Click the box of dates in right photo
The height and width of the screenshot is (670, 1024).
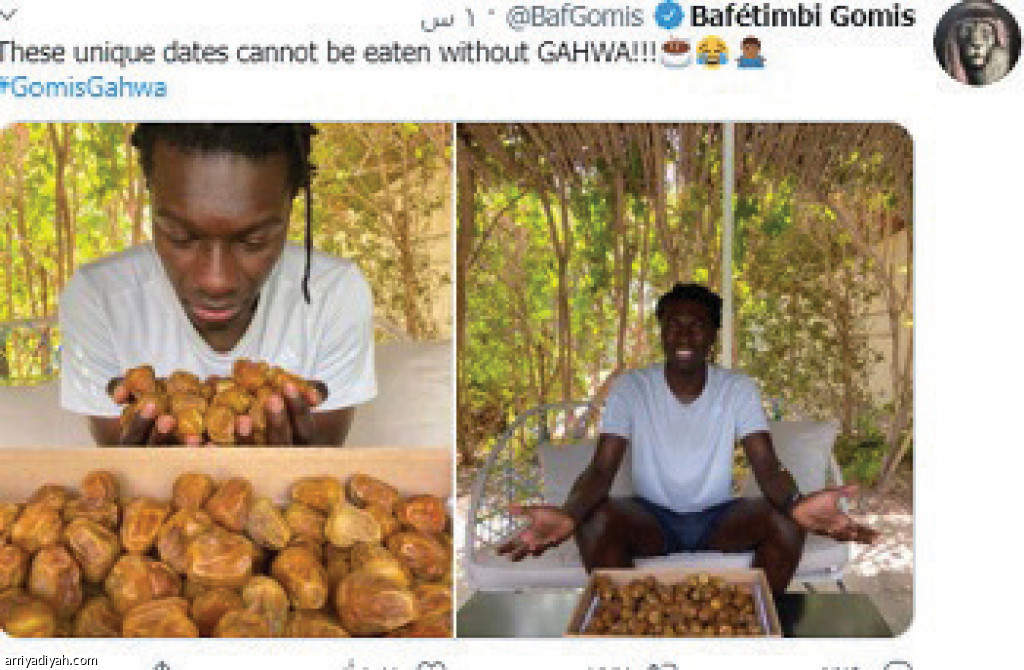[673, 602]
